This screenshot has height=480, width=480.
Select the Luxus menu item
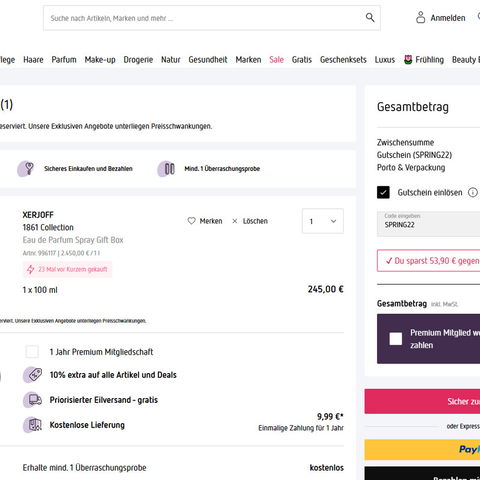tap(385, 60)
